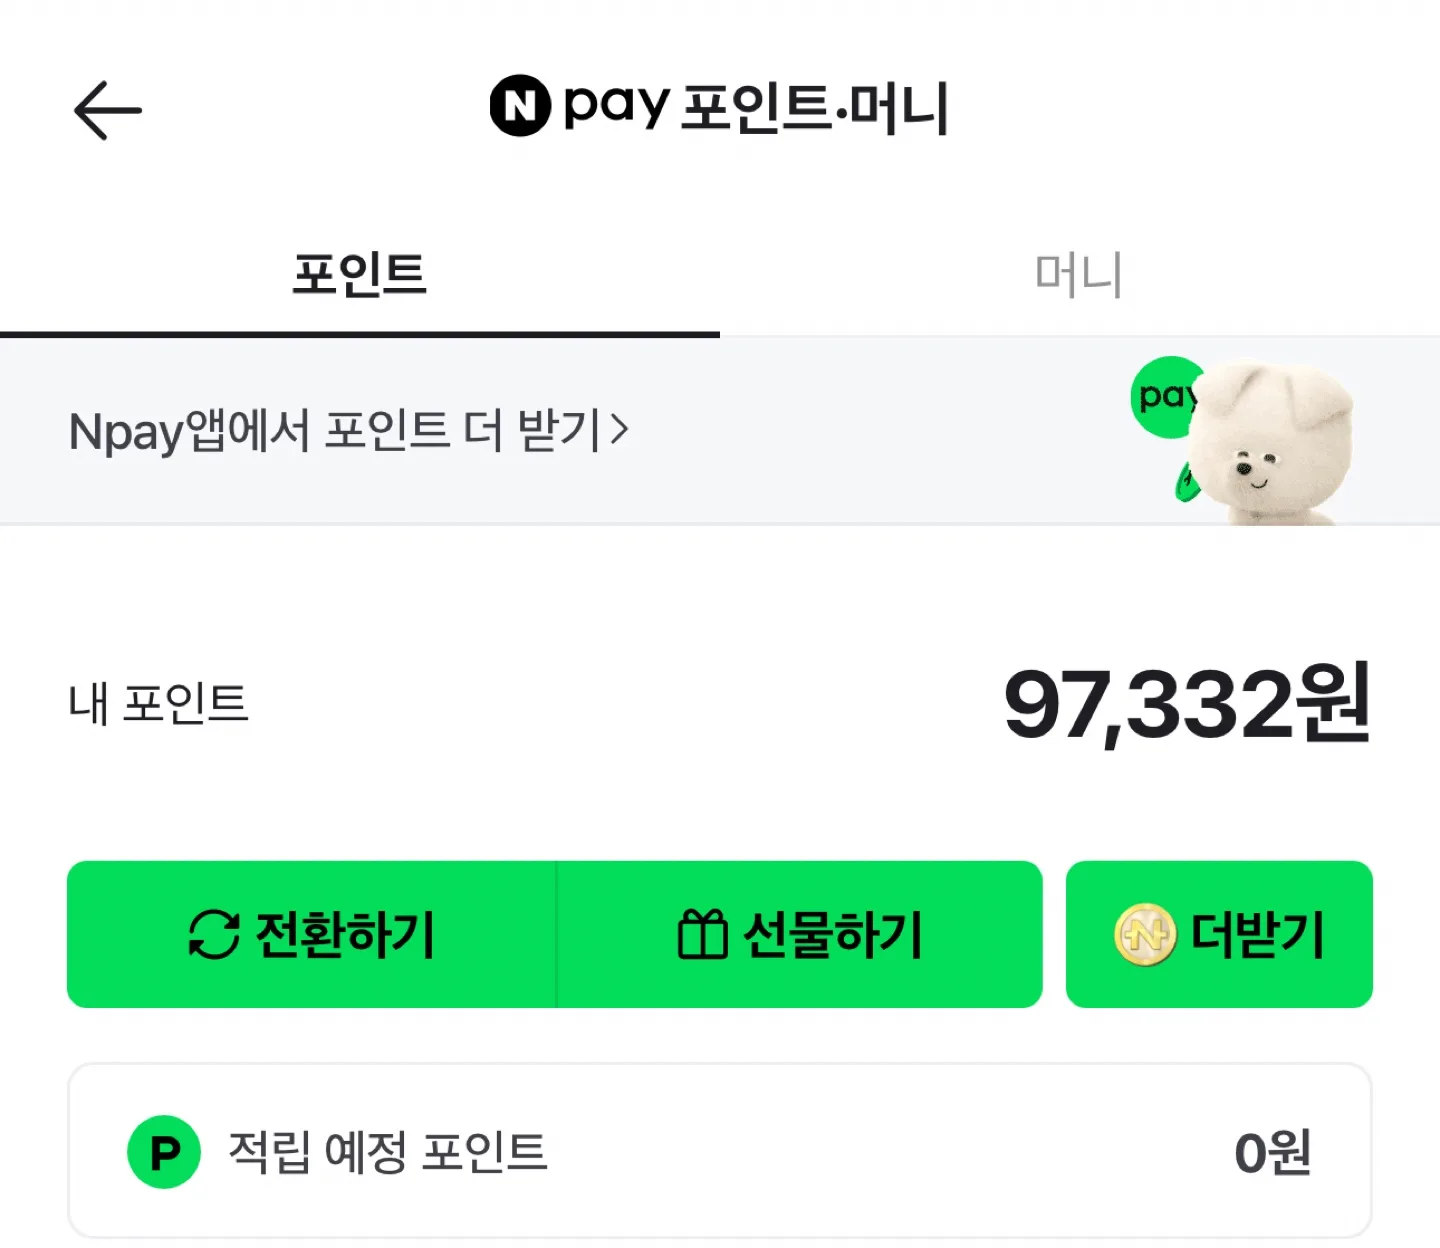Open the 적립 예정 포인트 row
The height and width of the screenshot is (1248, 1440).
720,1151
